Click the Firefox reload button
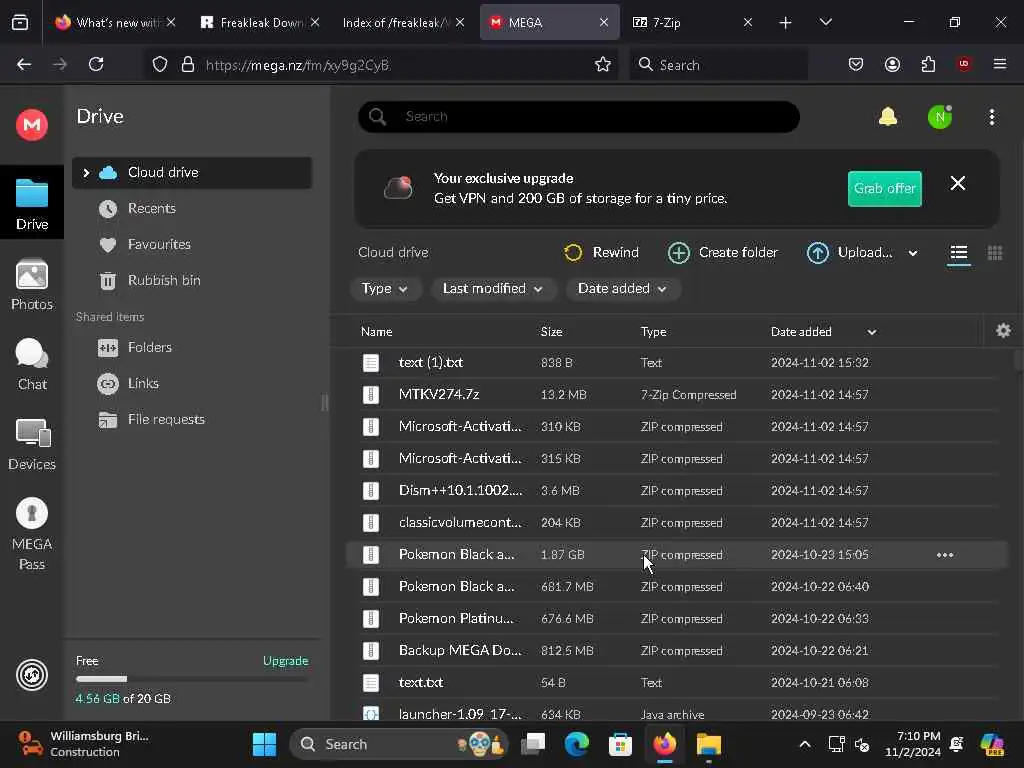Viewport: 1024px width, 768px height. point(96,64)
